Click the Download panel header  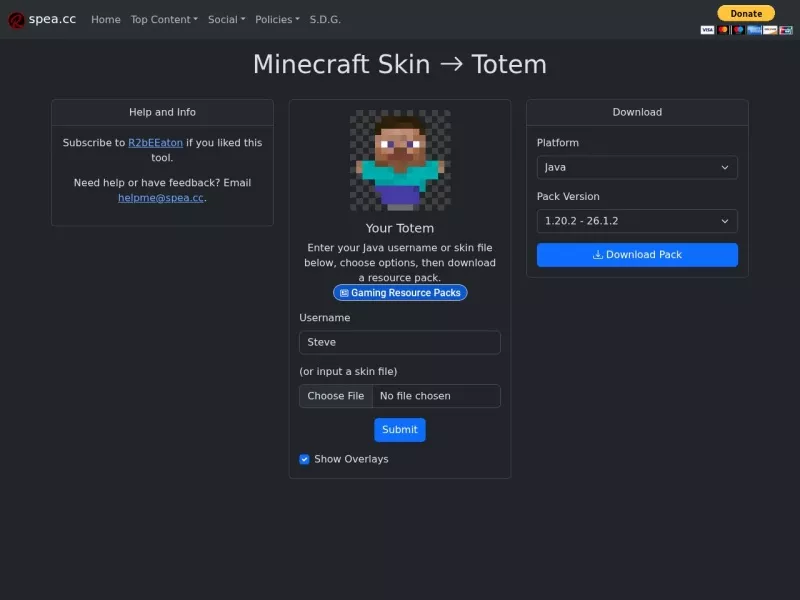[637, 112]
